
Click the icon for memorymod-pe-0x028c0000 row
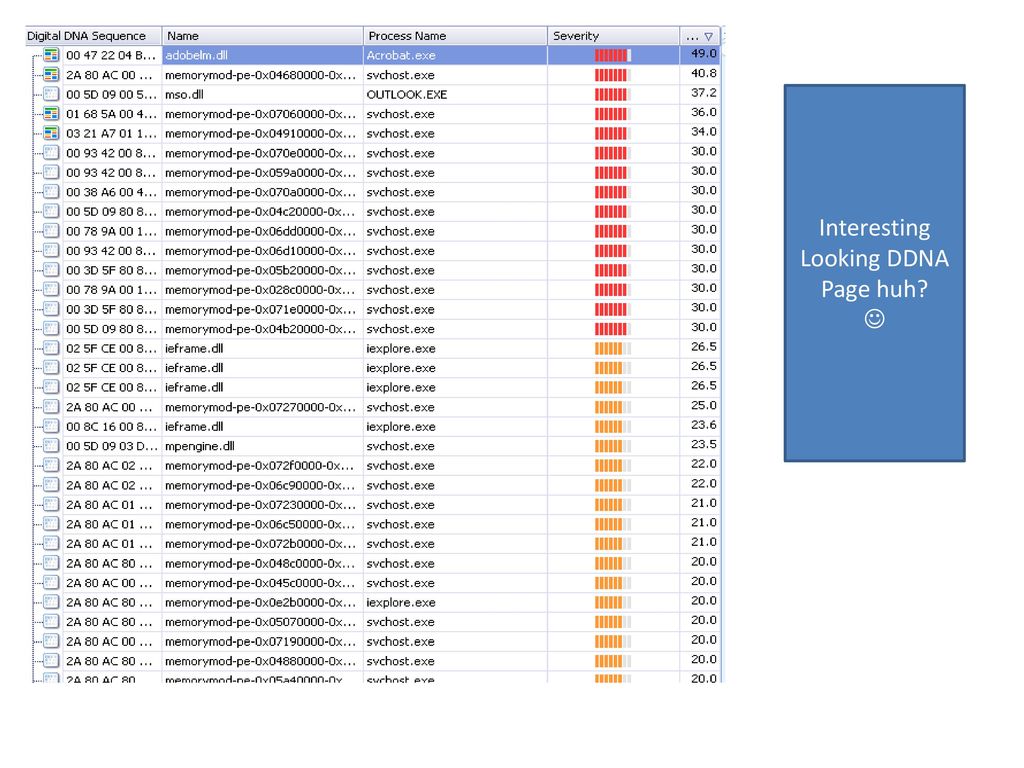[x=51, y=289]
